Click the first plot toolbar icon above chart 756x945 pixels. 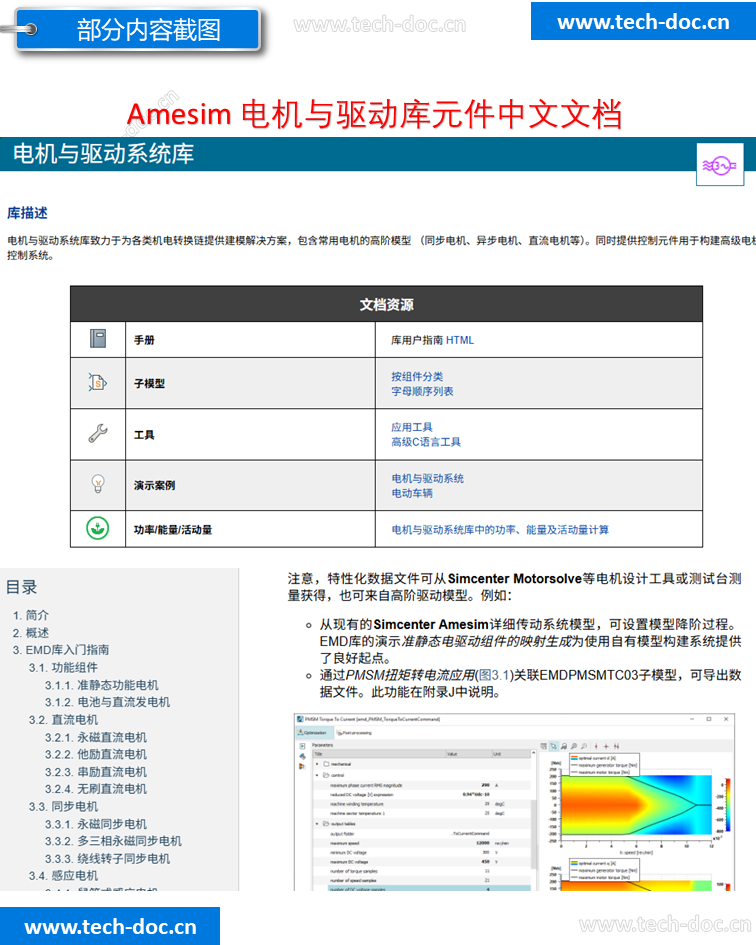(x=544, y=746)
